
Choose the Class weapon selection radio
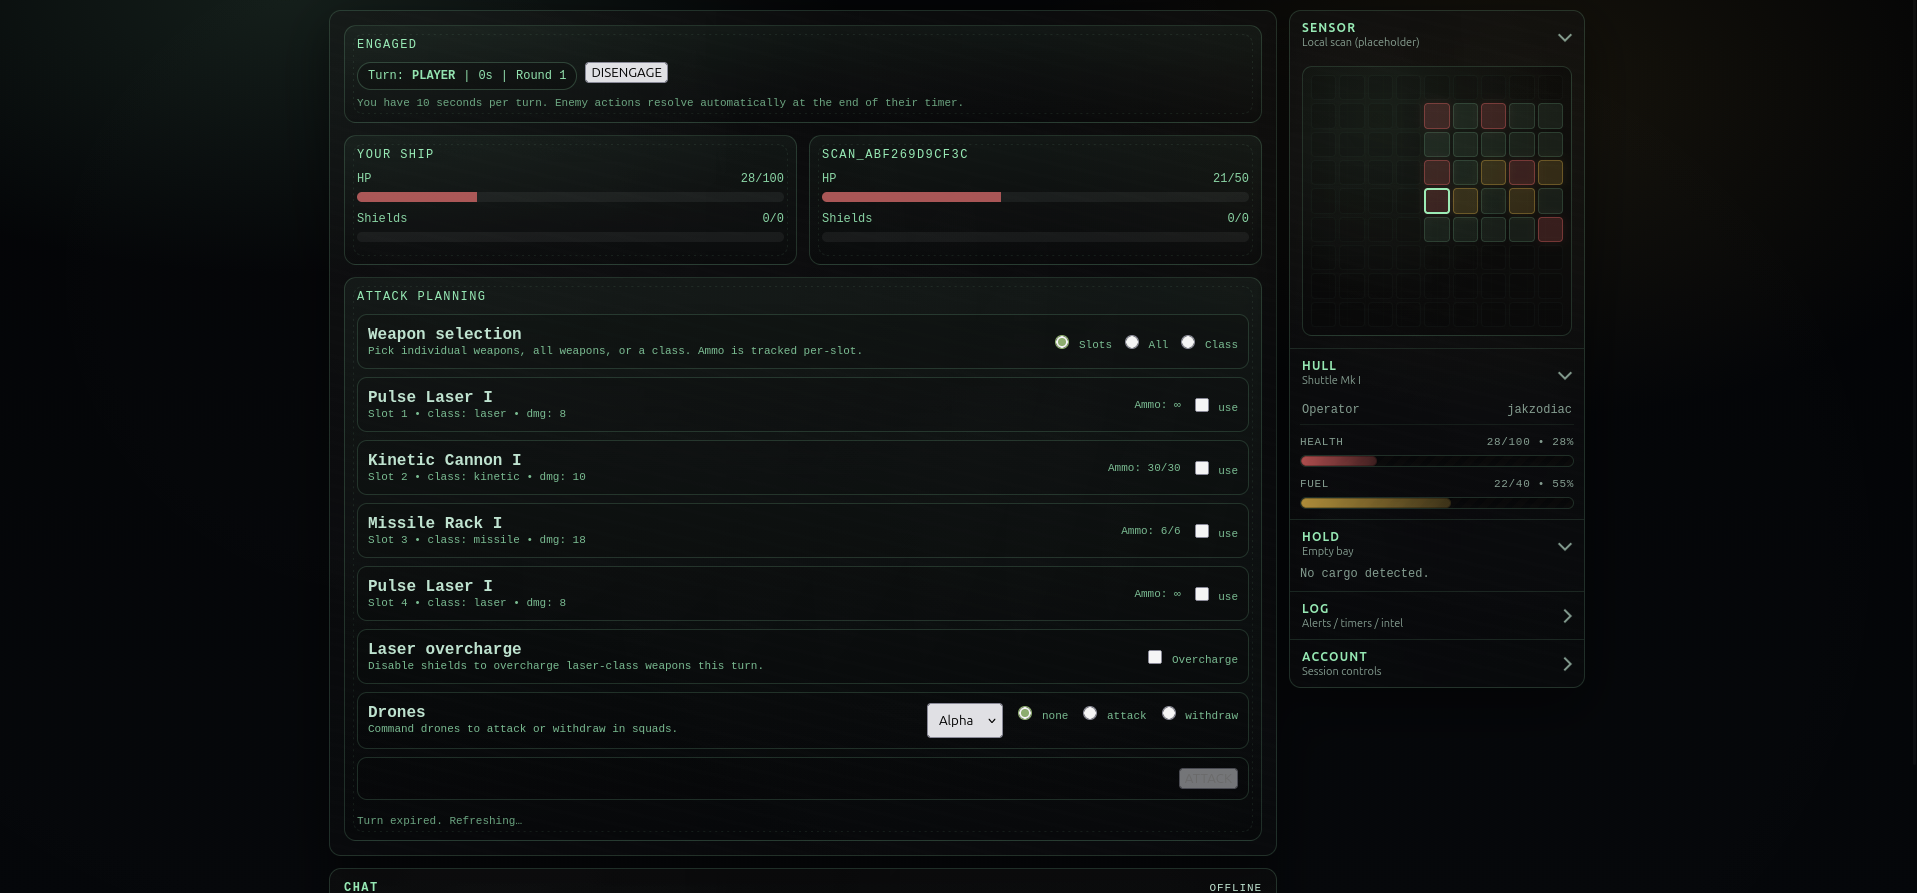click(1188, 342)
